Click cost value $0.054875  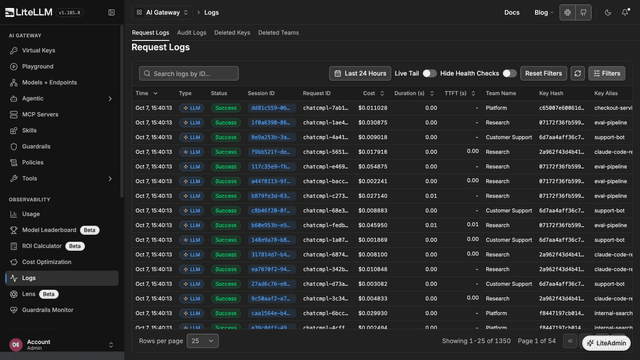[373, 167]
